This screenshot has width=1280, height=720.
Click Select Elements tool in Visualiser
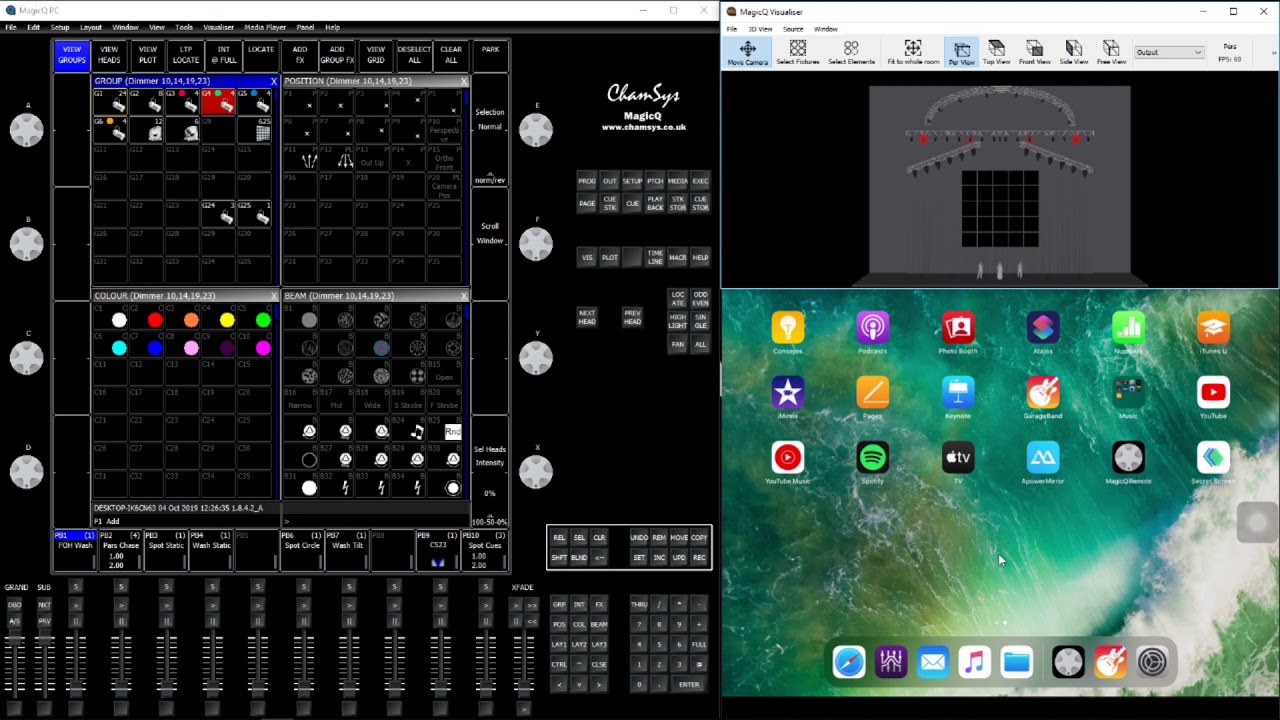tap(851, 53)
